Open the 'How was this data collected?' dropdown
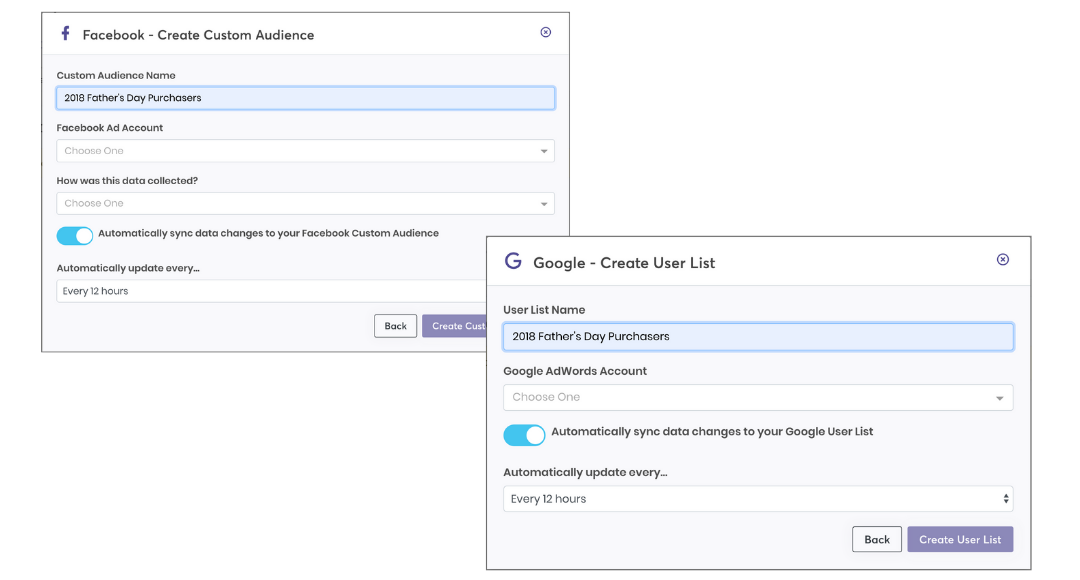Image resolution: width=1080 pixels, height=580 pixels. click(x=305, y=203)
